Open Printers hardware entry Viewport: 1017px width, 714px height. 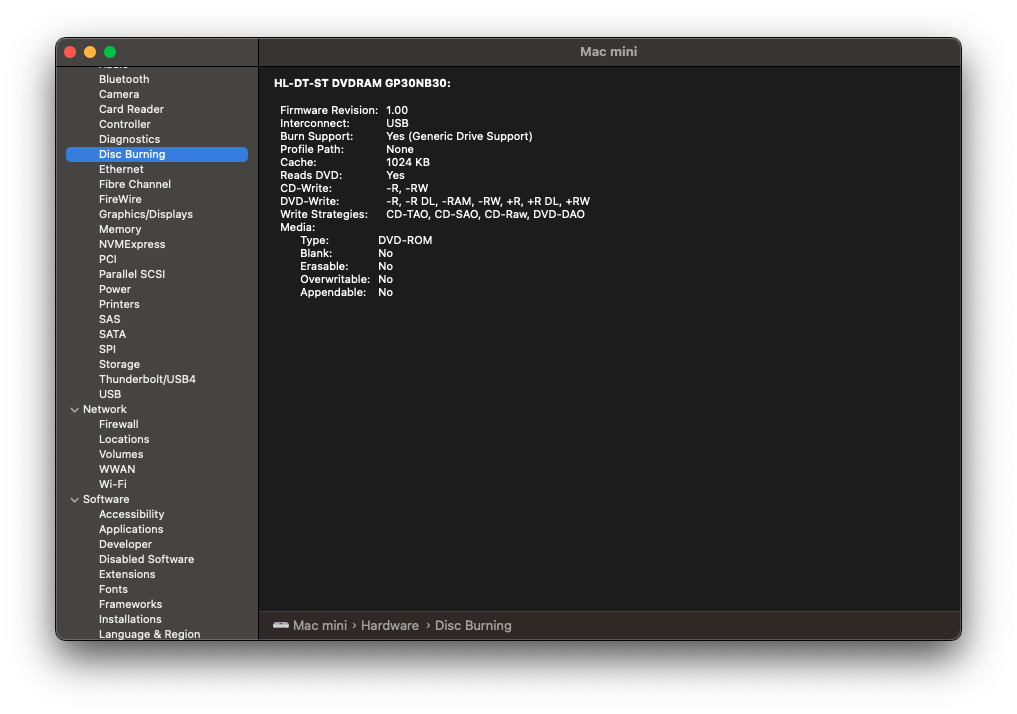(119, 304)
